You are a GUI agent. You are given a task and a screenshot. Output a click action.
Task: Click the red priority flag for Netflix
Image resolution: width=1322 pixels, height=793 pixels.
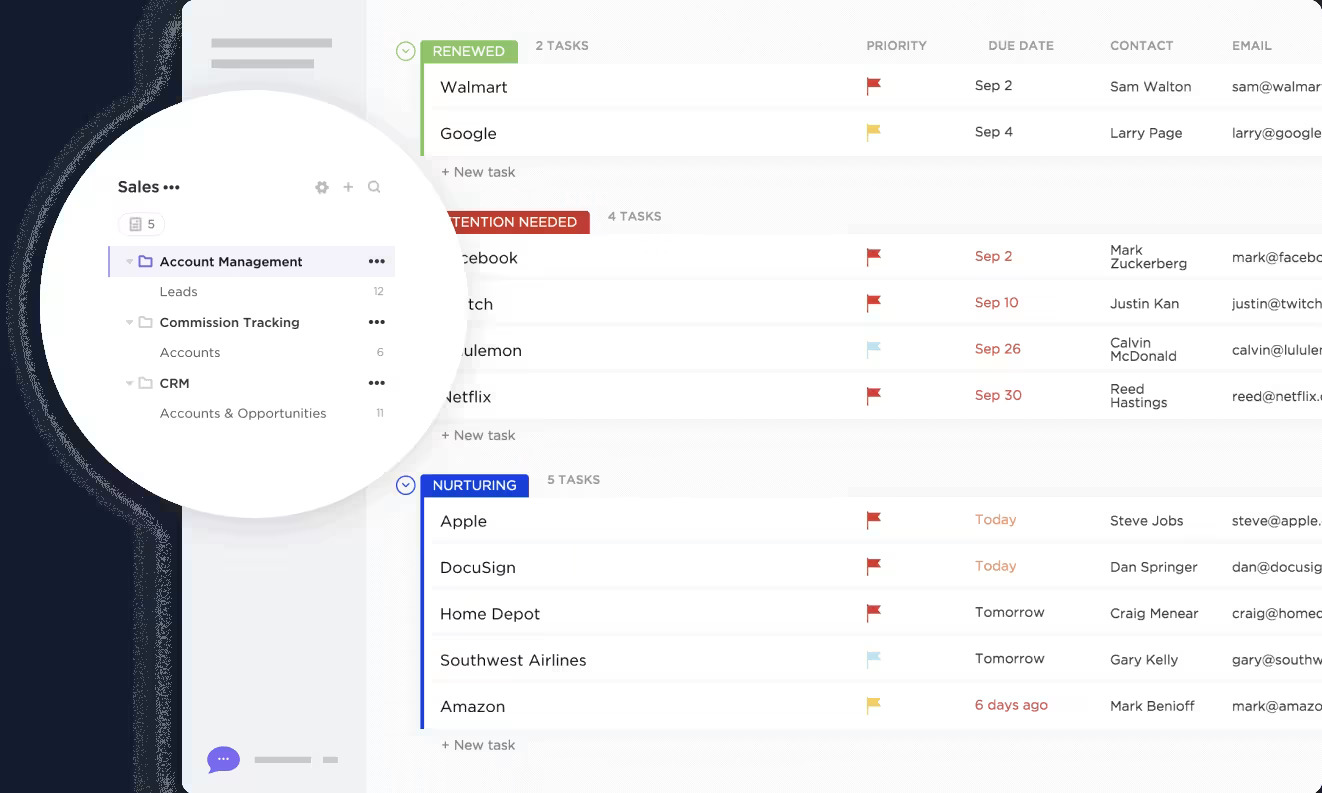tap(874, 397)
